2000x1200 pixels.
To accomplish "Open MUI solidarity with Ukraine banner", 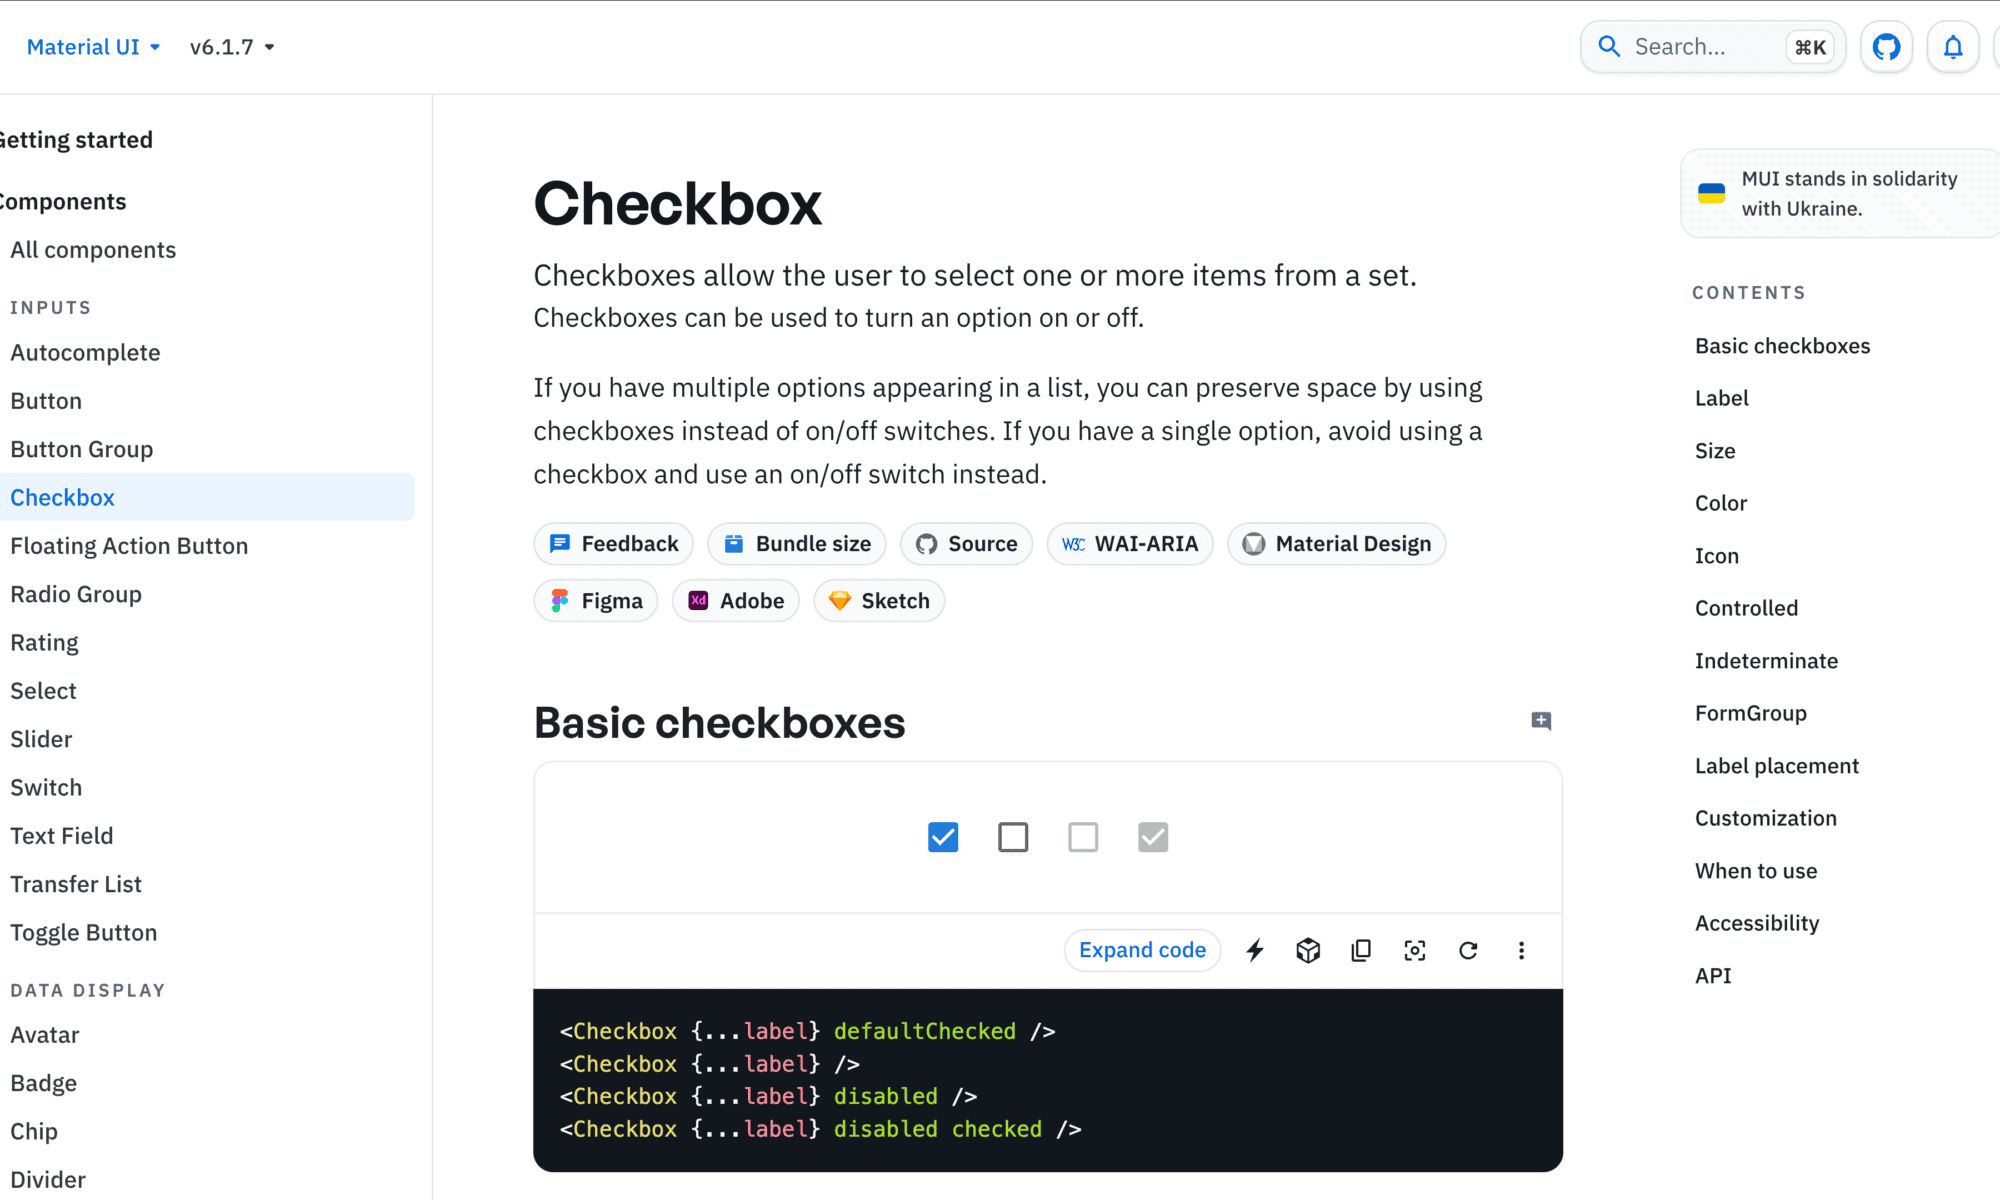I will (x=1840, y=193).
